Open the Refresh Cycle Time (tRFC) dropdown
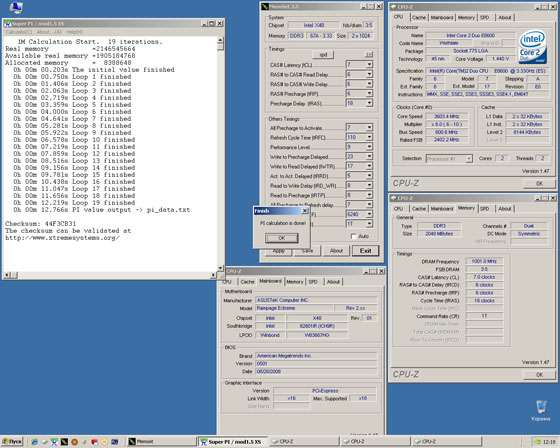The image size is (560, 448). pyautogui.click(x=369, y=137)
